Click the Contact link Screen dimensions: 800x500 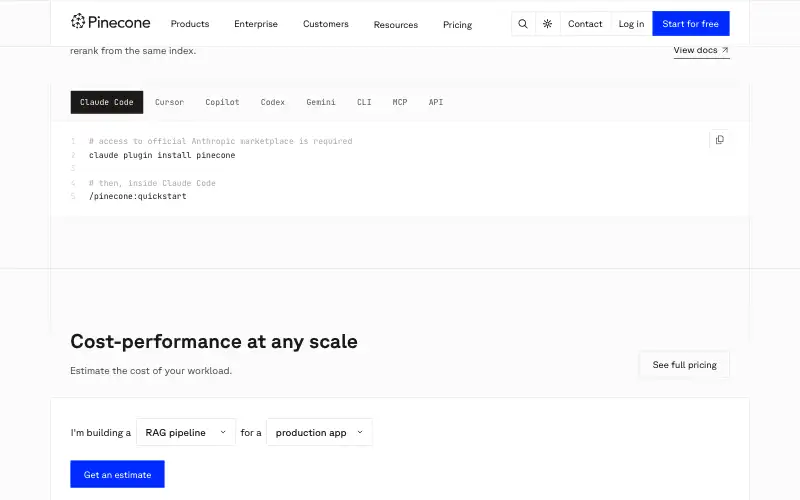tap(585, 23)
